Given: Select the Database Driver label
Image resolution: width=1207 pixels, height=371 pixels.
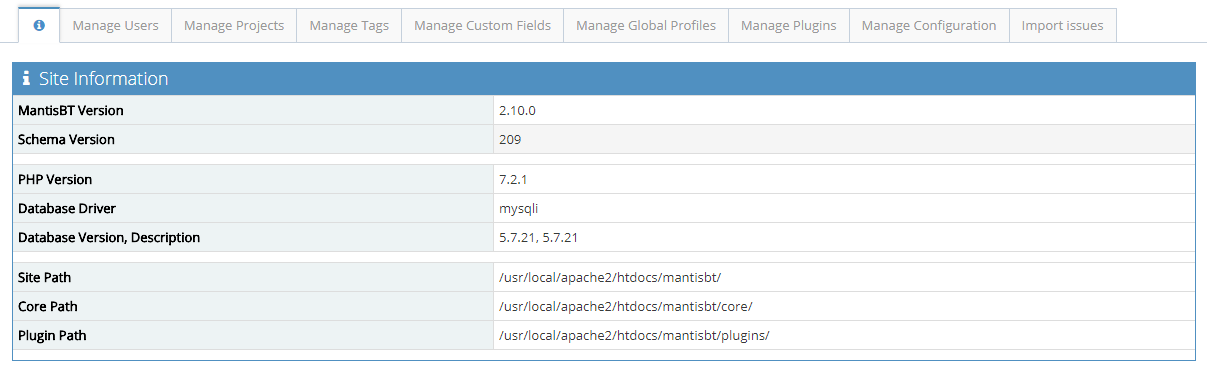Looking at the screenshot, I should (66, 208).
